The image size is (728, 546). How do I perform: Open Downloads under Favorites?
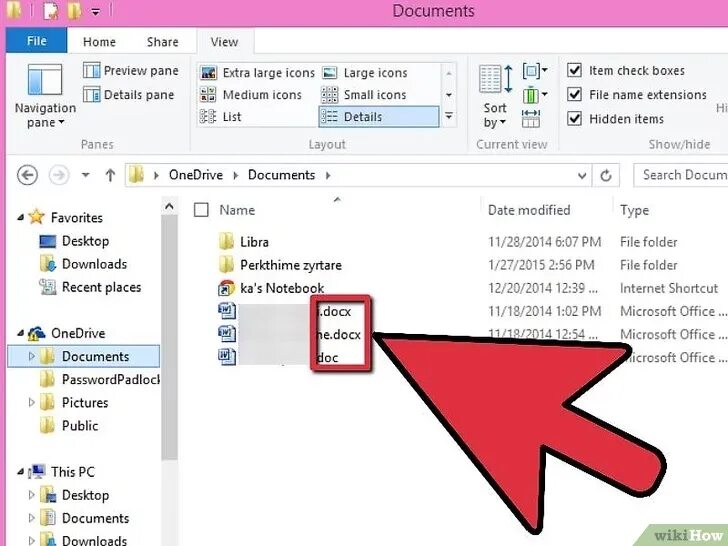[x=94, y=264]
